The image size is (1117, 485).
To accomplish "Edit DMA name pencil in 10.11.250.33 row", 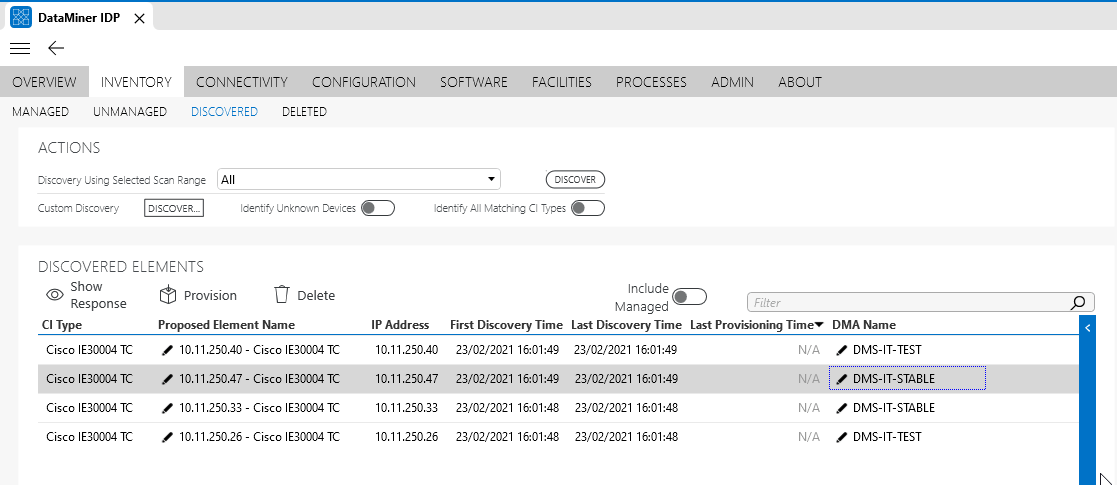I will point(842,408).
